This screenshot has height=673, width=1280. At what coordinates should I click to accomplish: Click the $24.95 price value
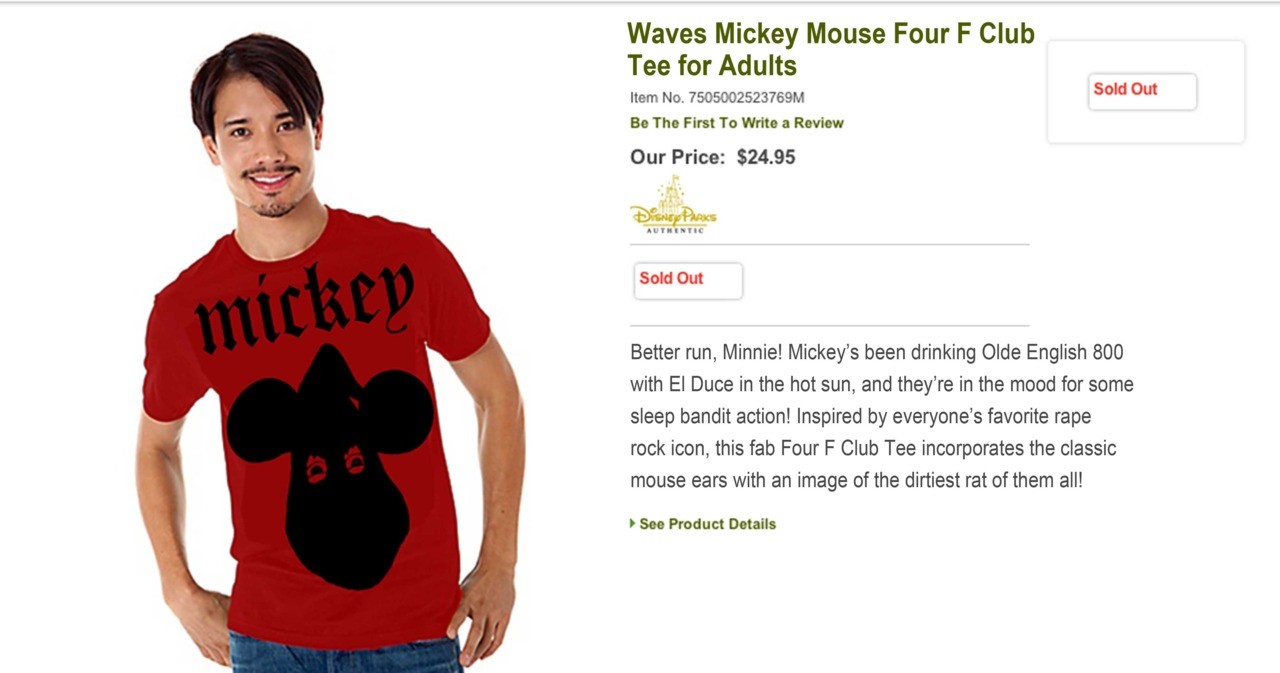(x=766, y=157)
